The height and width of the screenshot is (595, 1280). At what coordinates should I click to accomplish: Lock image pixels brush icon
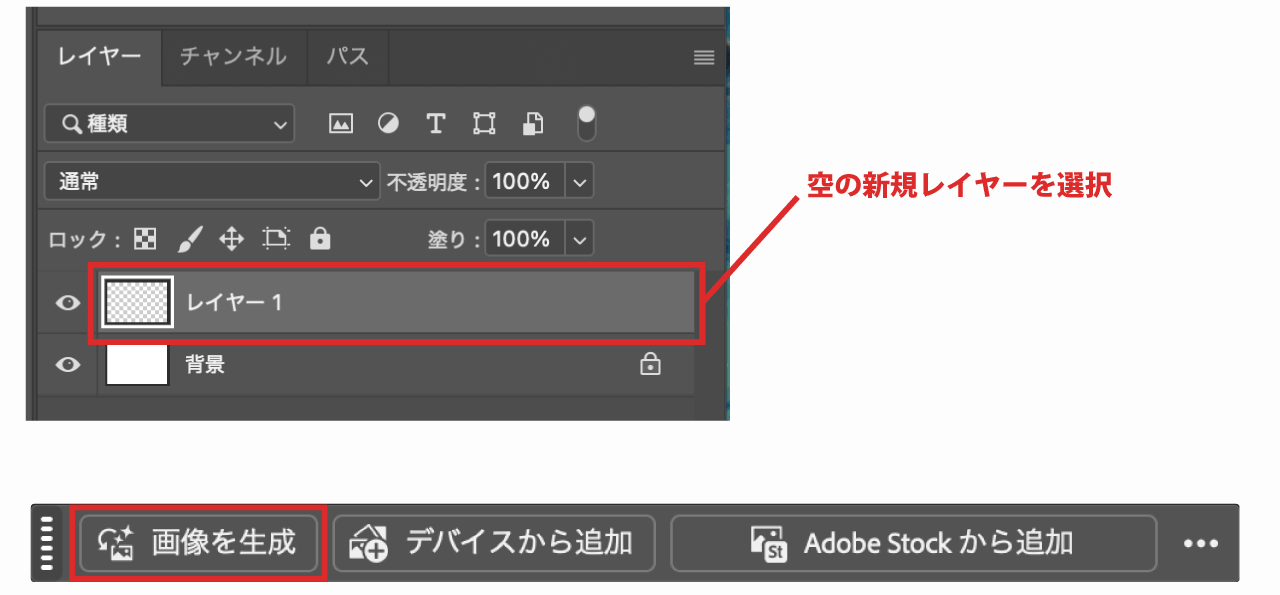(190, 239)
